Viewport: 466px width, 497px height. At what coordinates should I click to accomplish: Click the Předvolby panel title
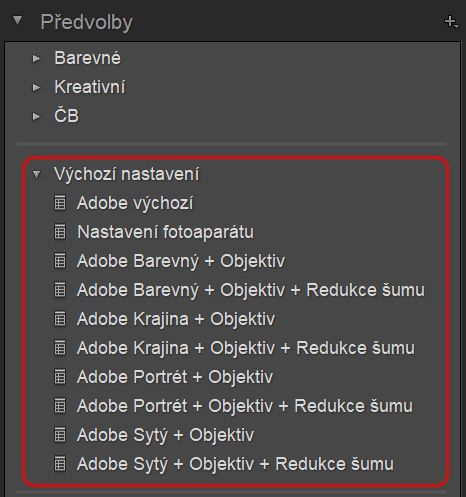(87, 23)
